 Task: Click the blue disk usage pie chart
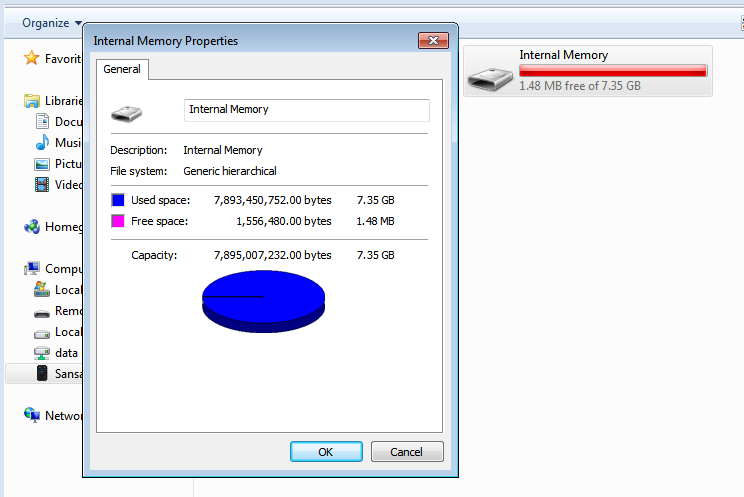263,301
